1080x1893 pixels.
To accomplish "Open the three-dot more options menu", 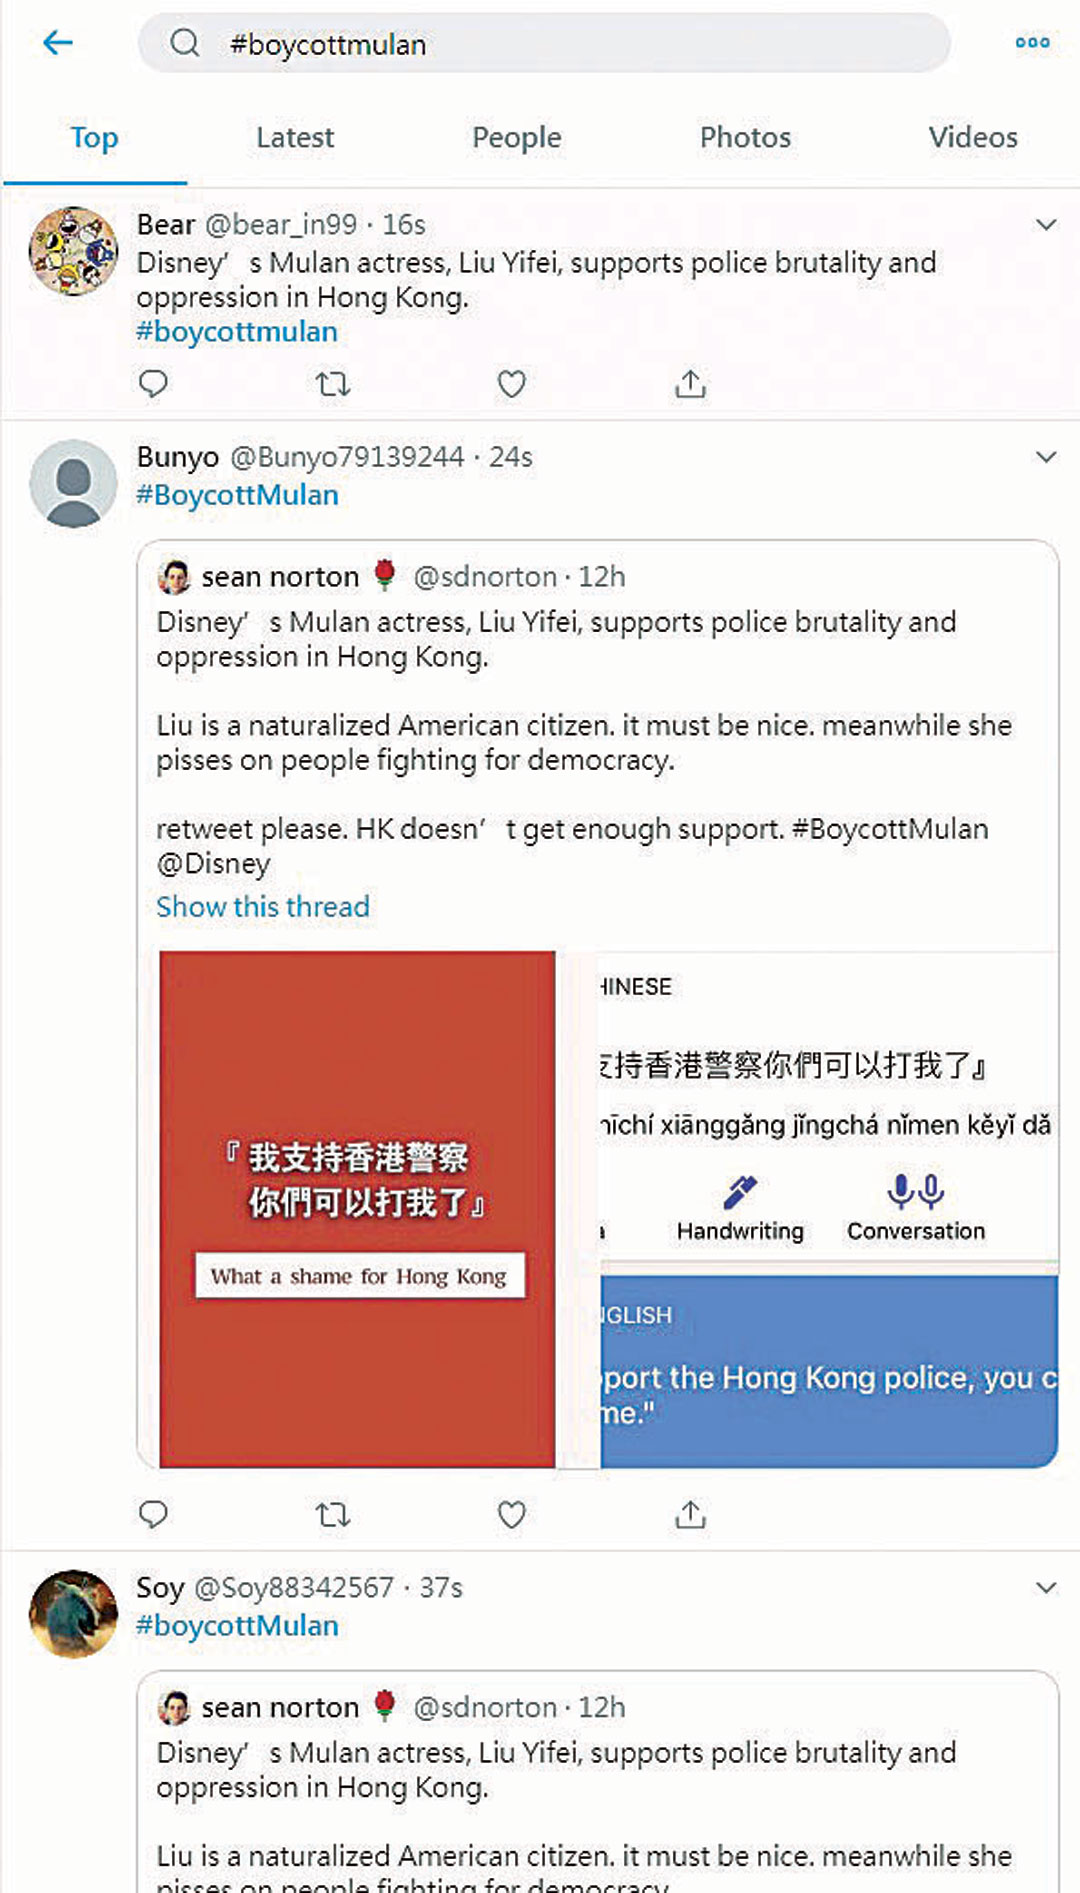I will [1032, 43].
